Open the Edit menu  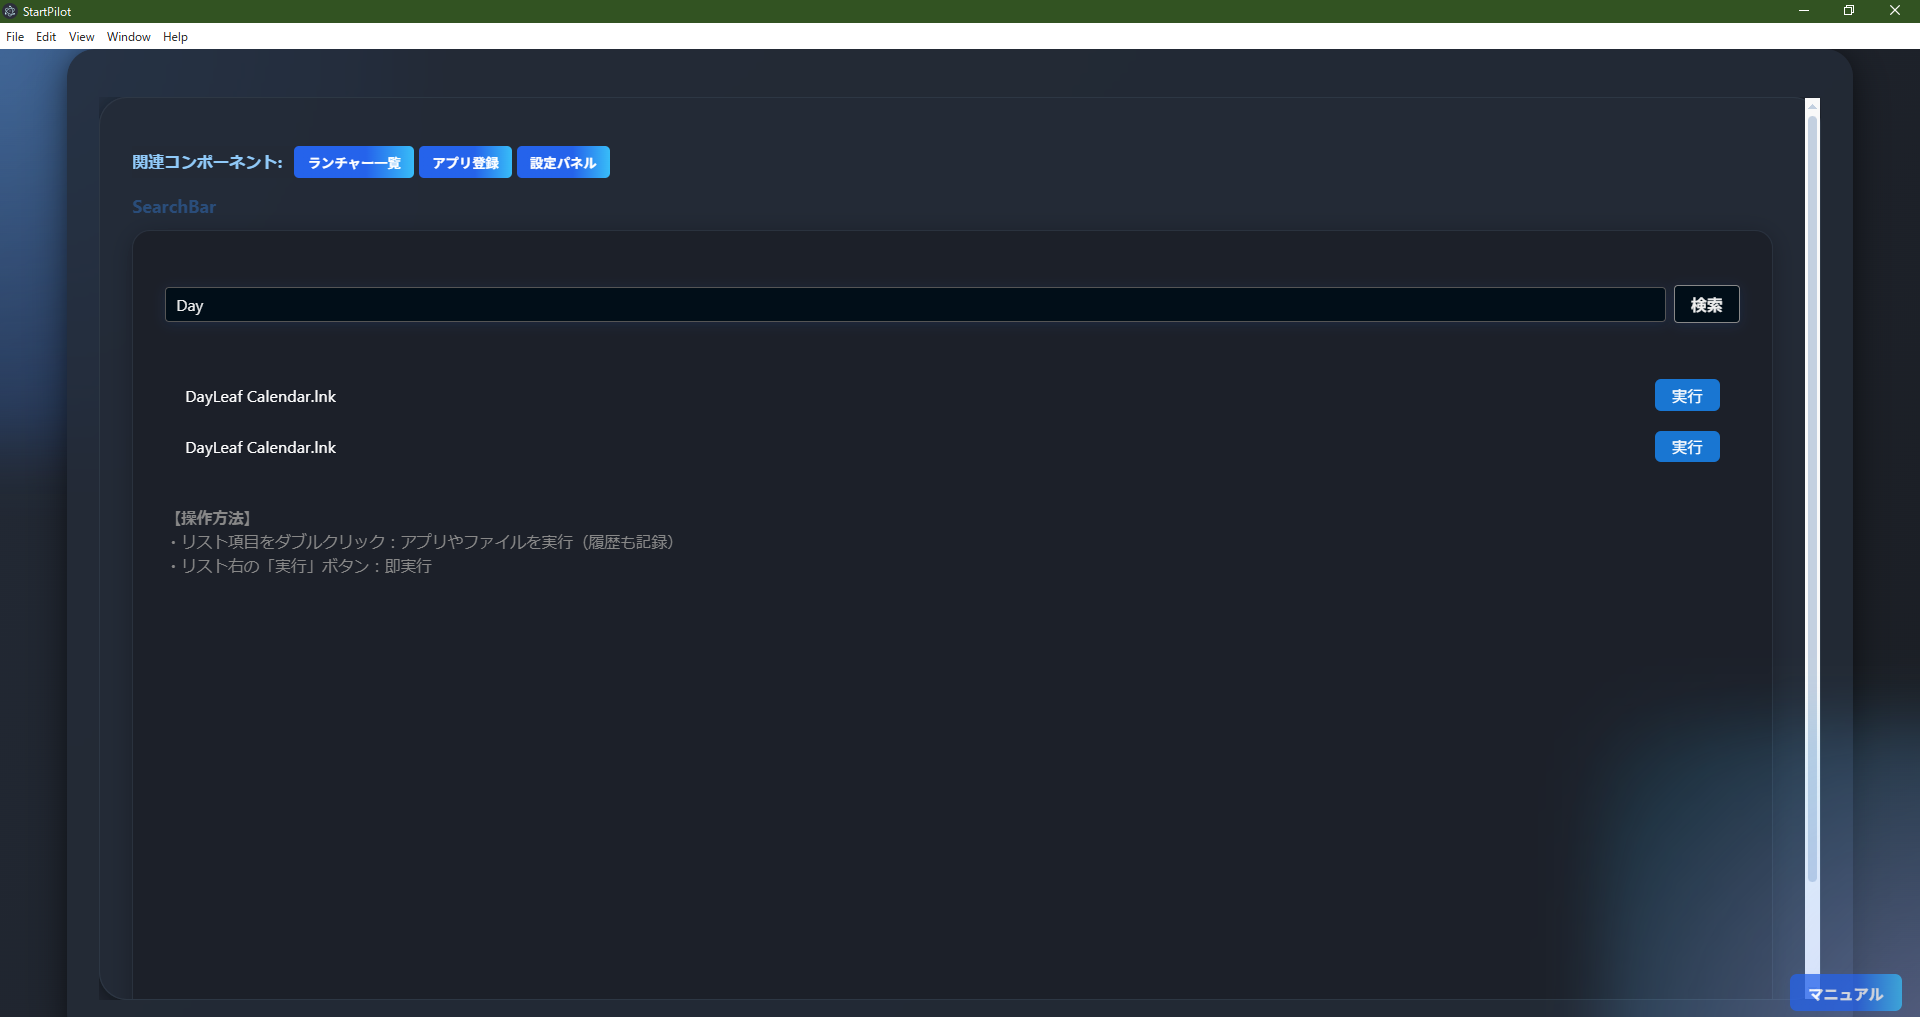[x=45, y=36]
